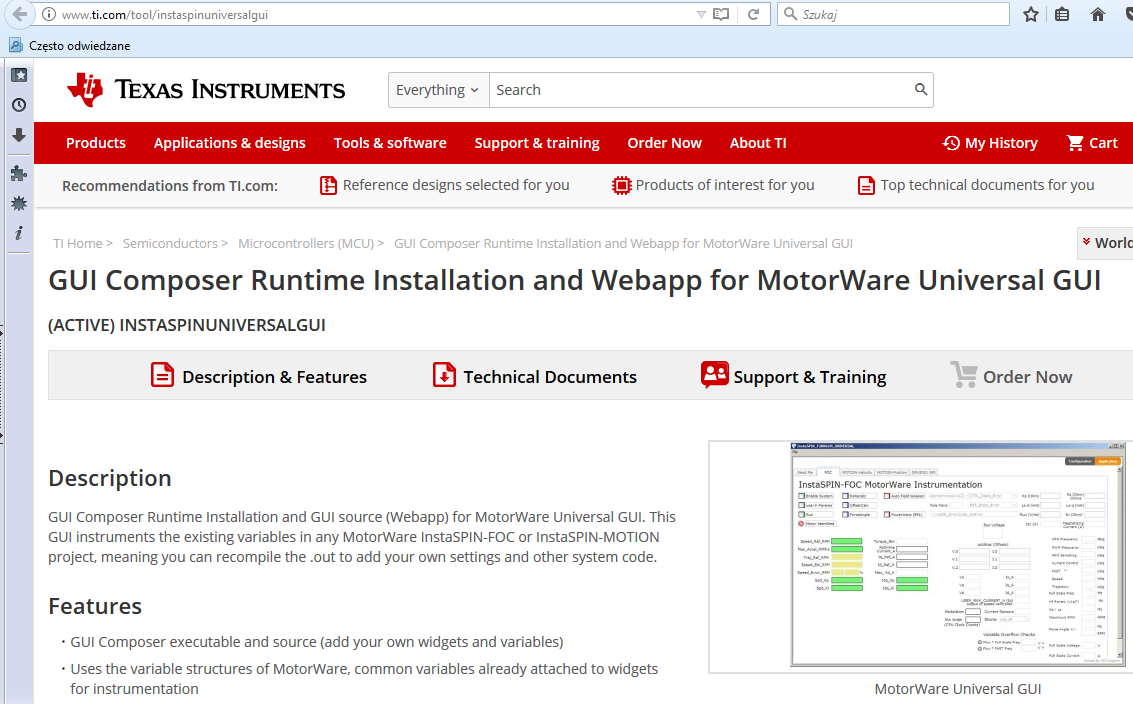
Task: Open the Products menu
Action: [x=95, y=143]
